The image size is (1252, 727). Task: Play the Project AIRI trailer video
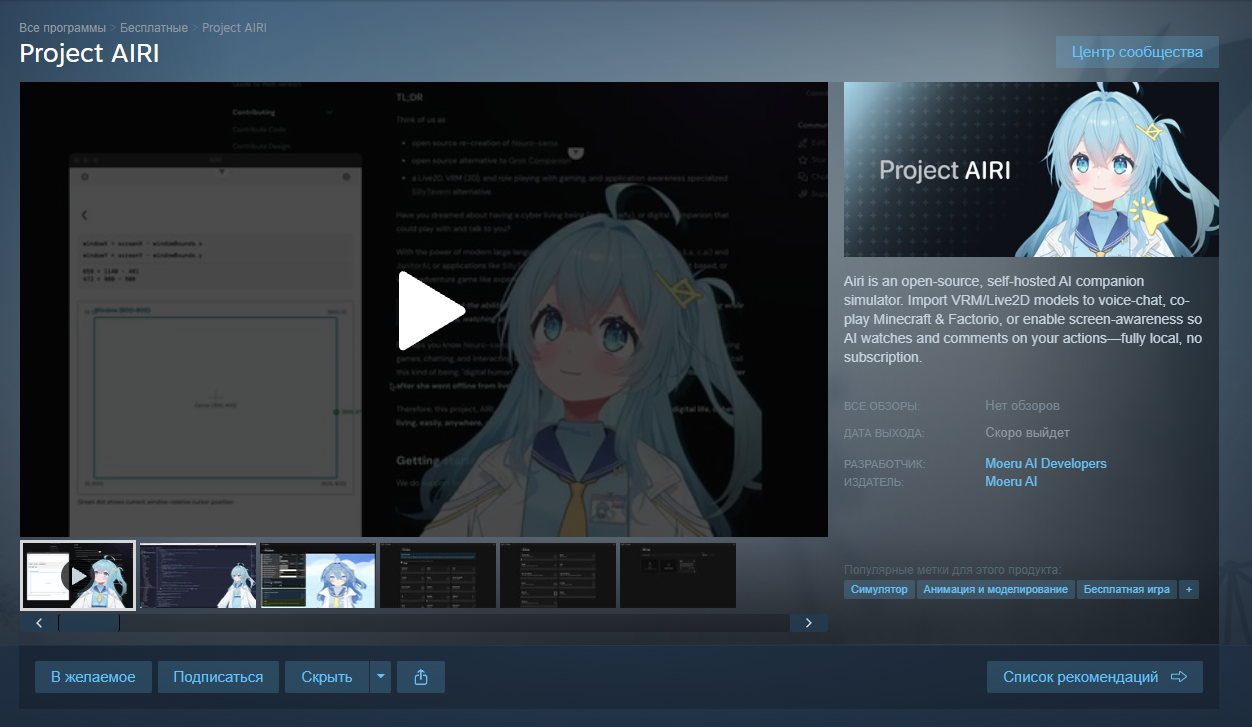[431, 310]
